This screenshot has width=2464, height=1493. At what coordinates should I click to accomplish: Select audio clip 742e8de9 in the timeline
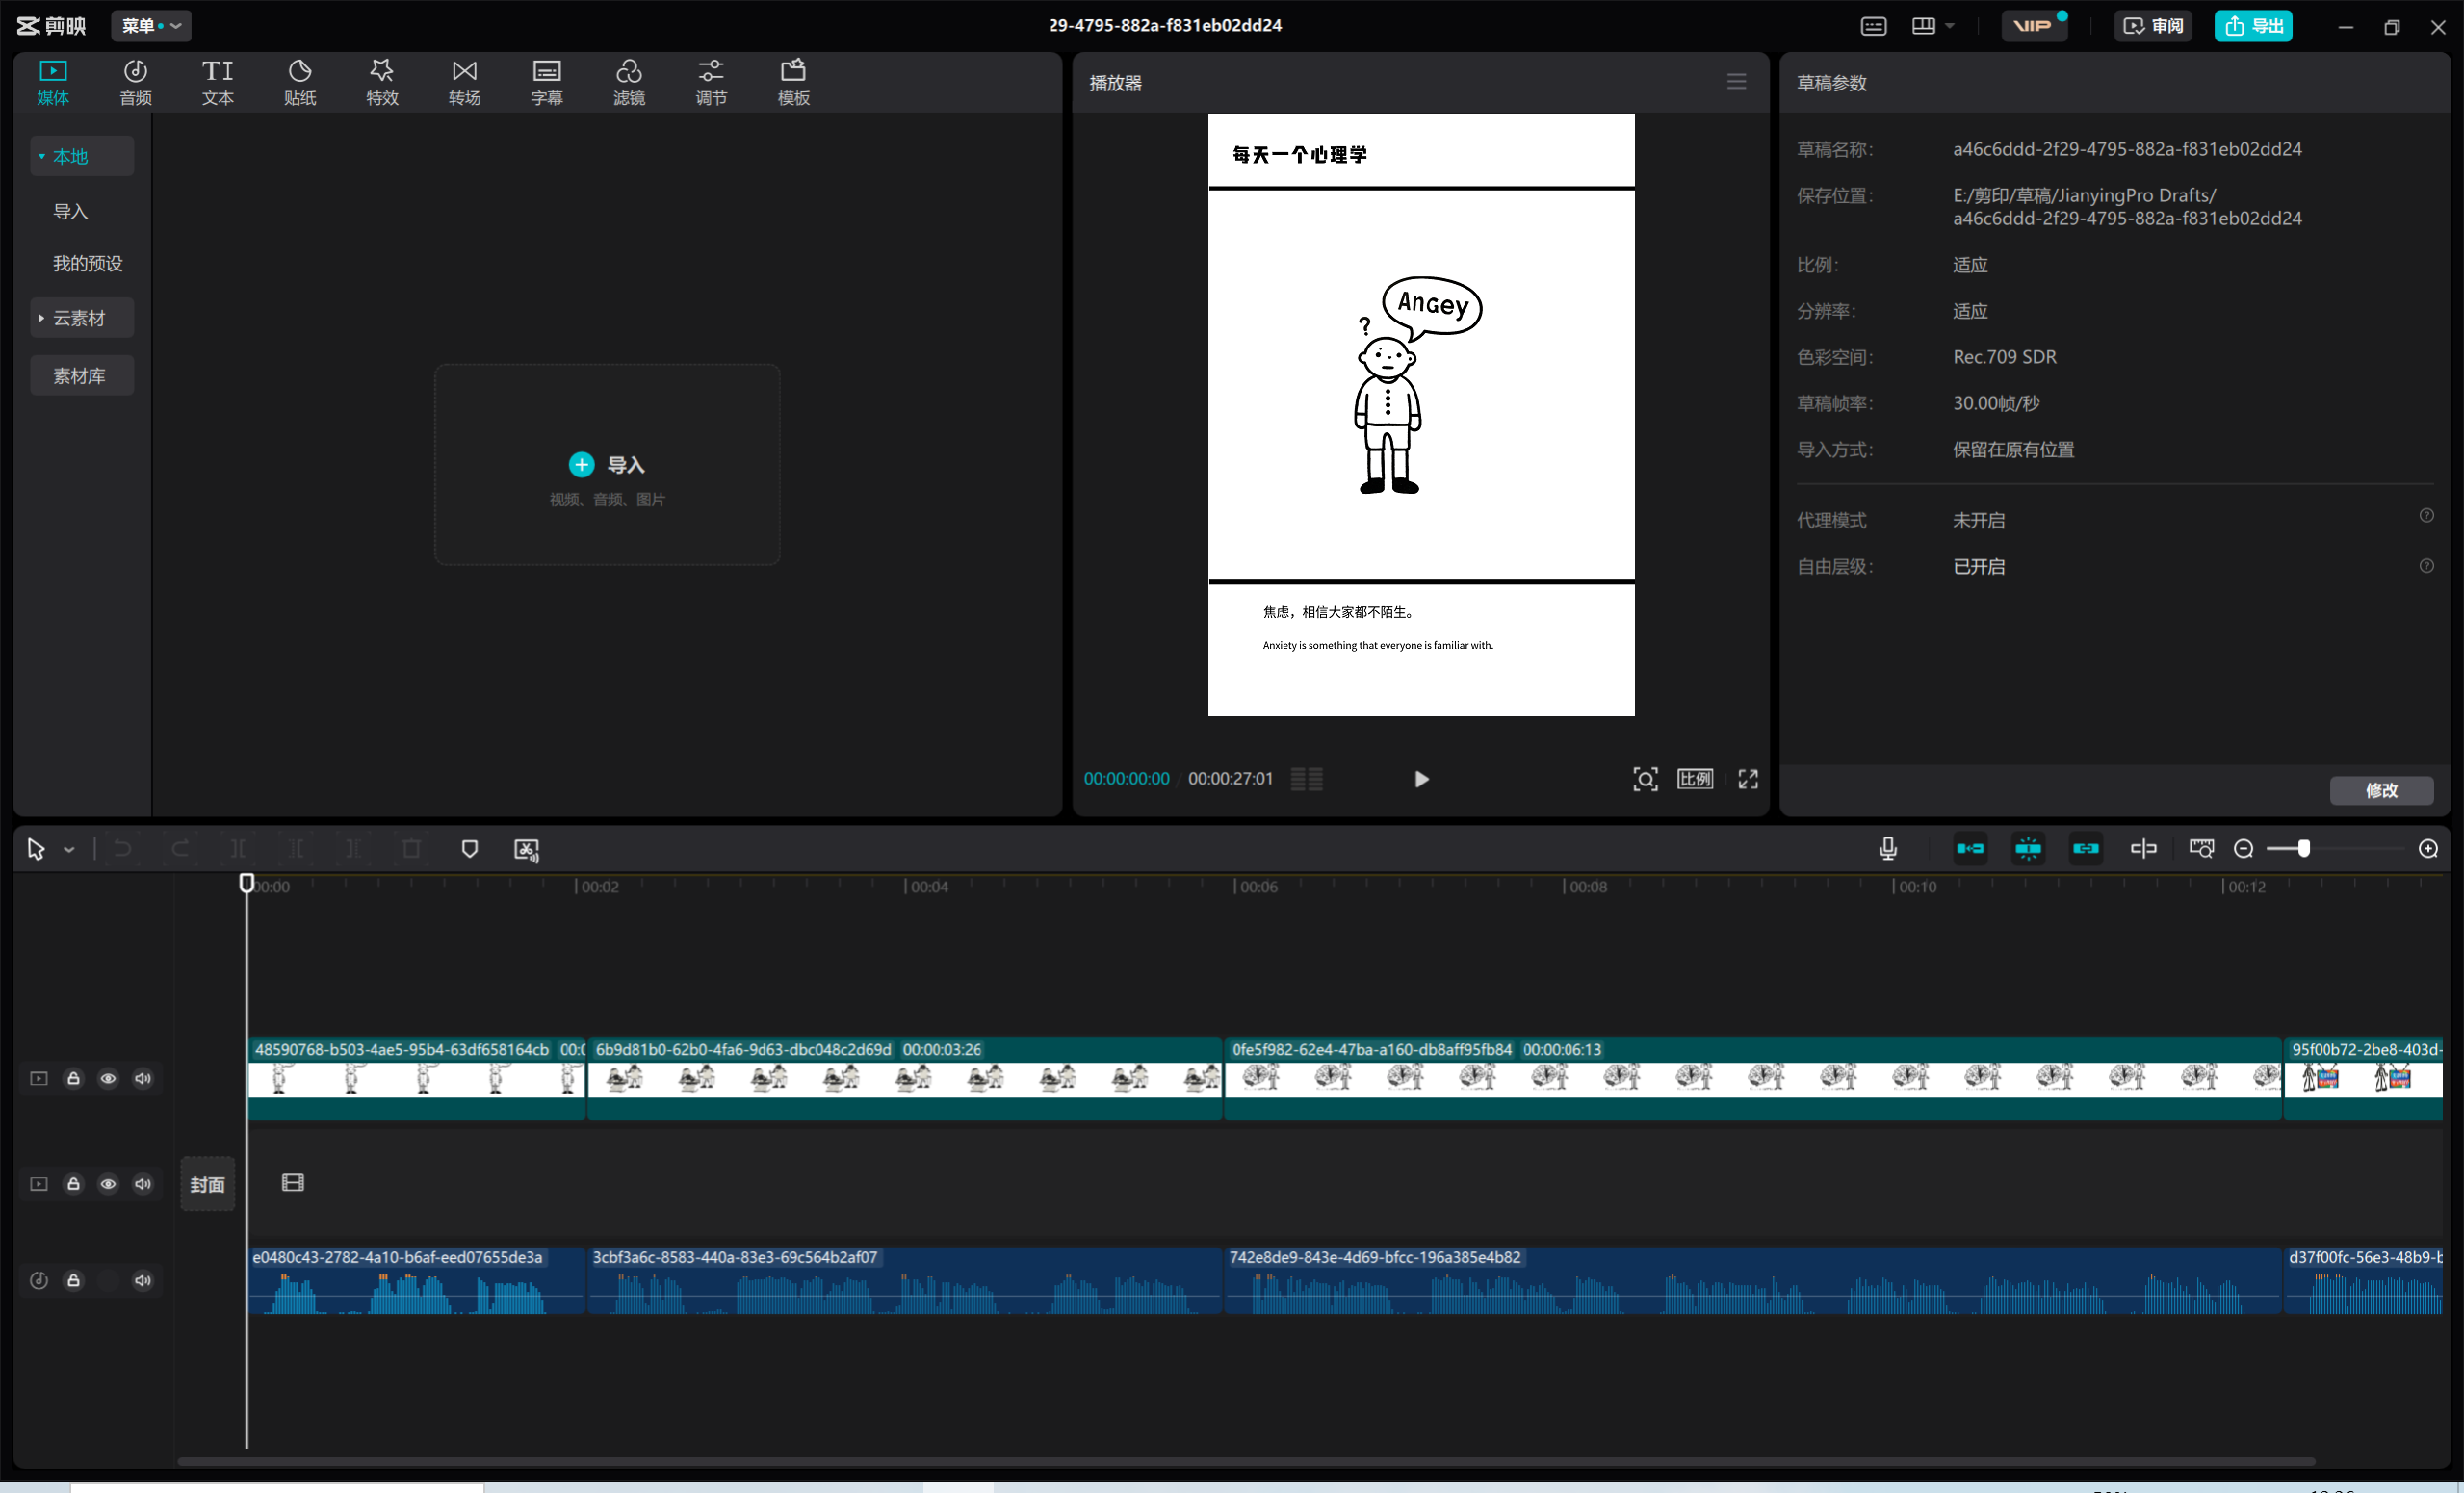tap(1752, 1280)
